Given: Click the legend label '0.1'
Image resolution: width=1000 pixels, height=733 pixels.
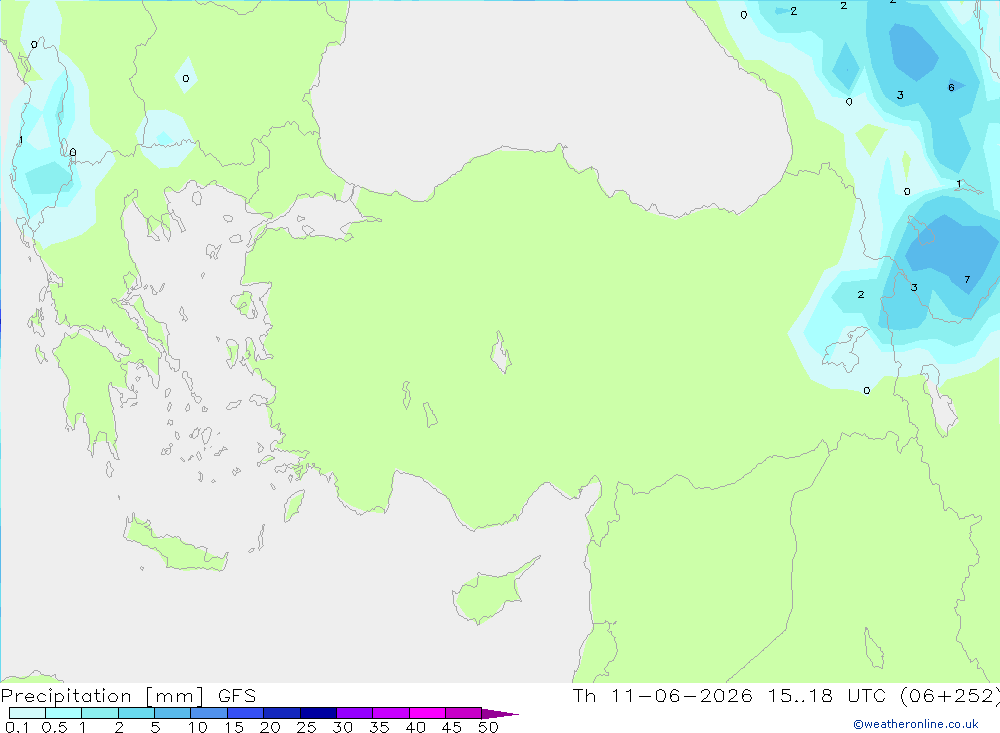Looking at the screenshot, I should point(17,727).
